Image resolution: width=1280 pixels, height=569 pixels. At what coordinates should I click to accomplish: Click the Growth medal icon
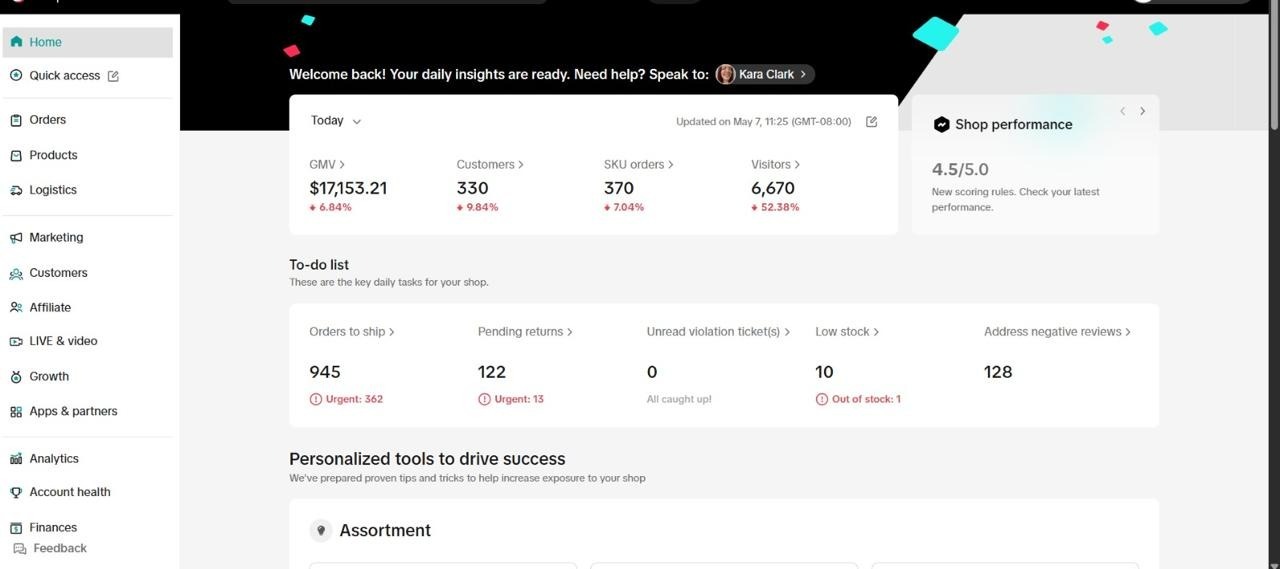click(x=16, y=377)
